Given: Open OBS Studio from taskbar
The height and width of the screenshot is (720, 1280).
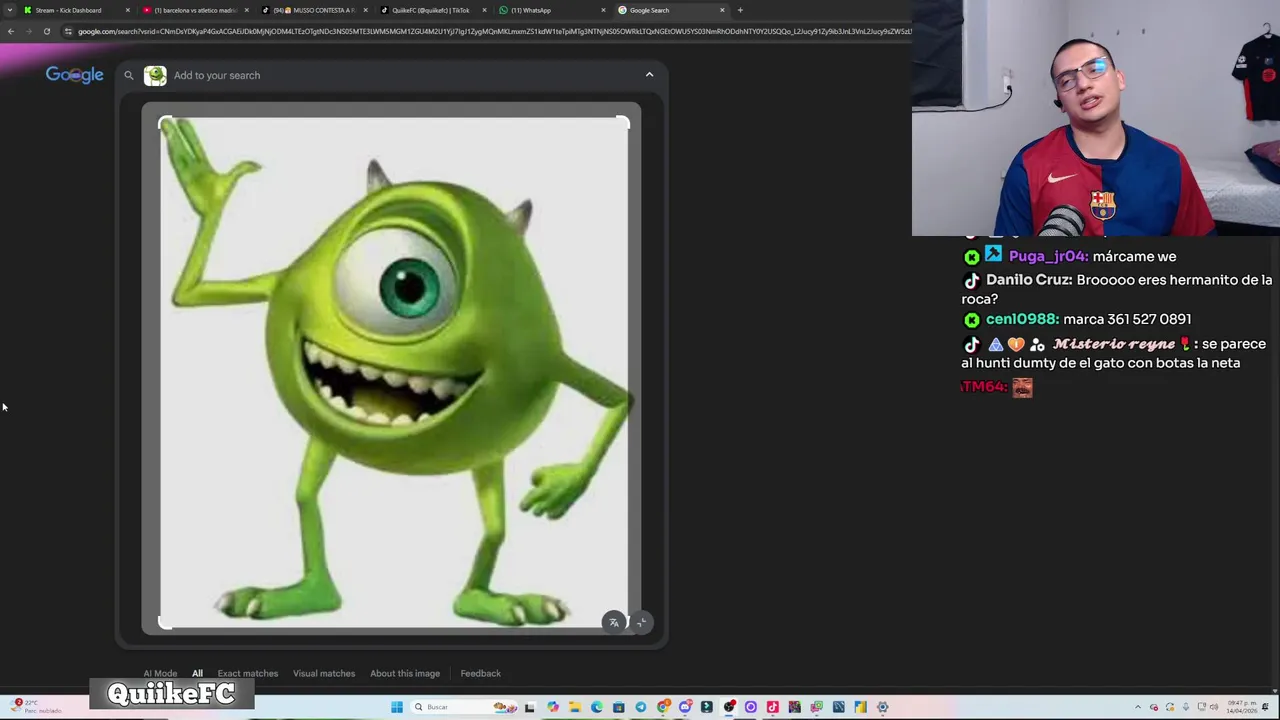Looking at the screenshot, I should coord(729,707).
